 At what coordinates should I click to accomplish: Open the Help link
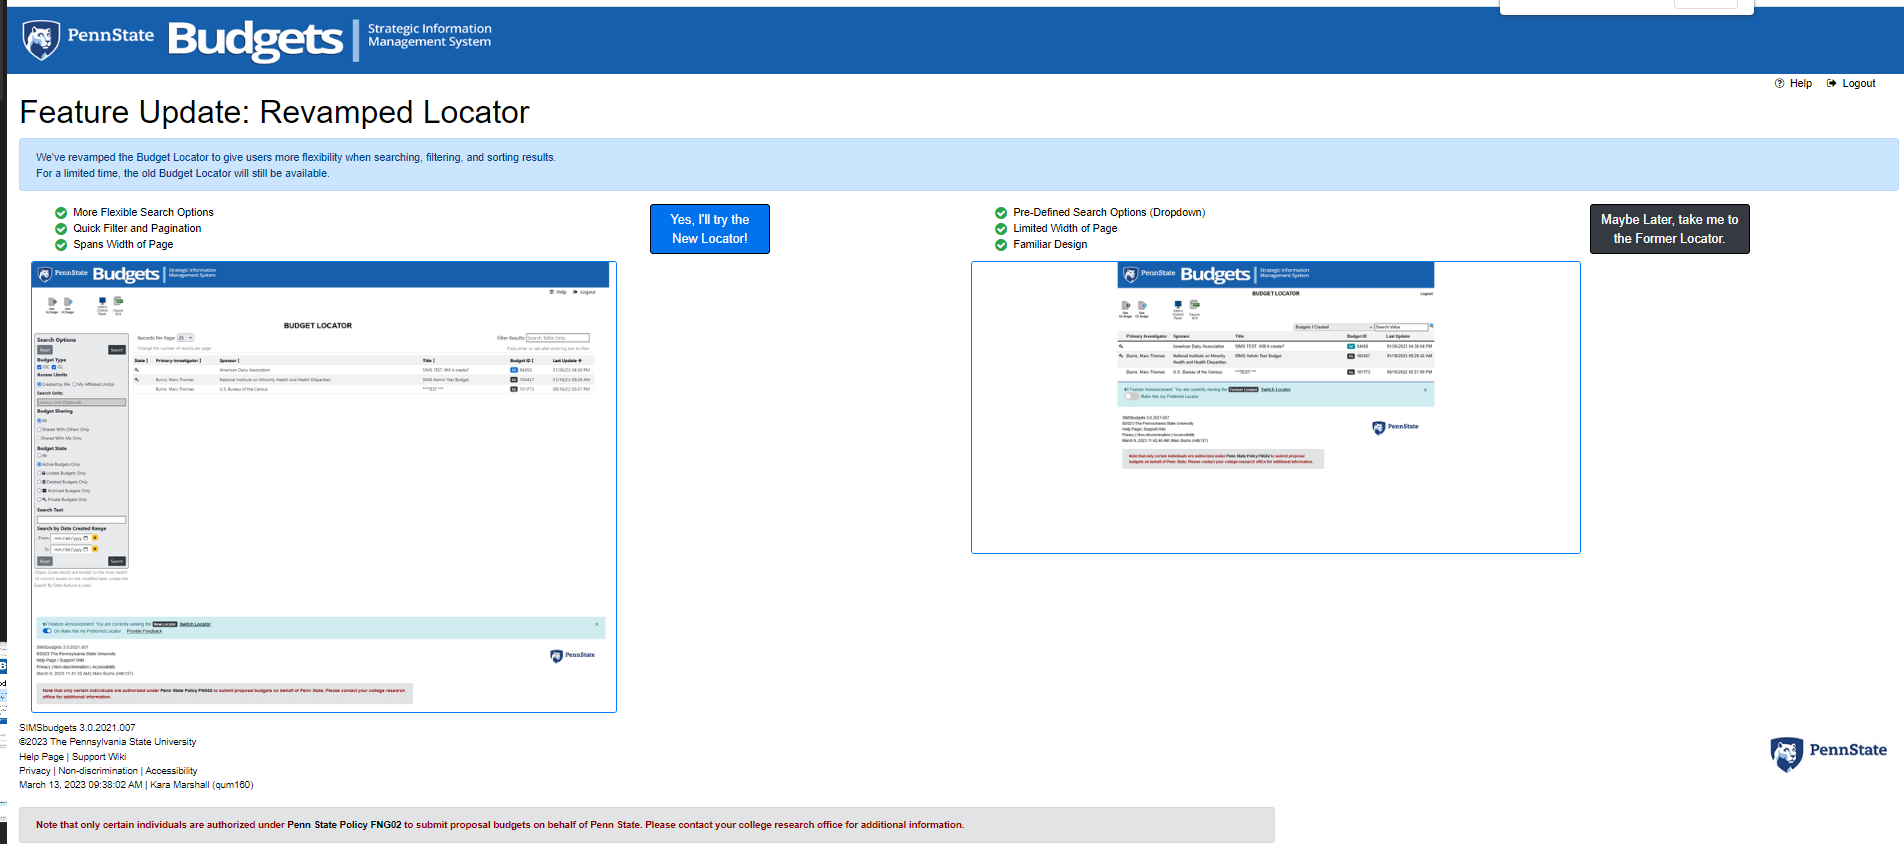click(1800, 83)
